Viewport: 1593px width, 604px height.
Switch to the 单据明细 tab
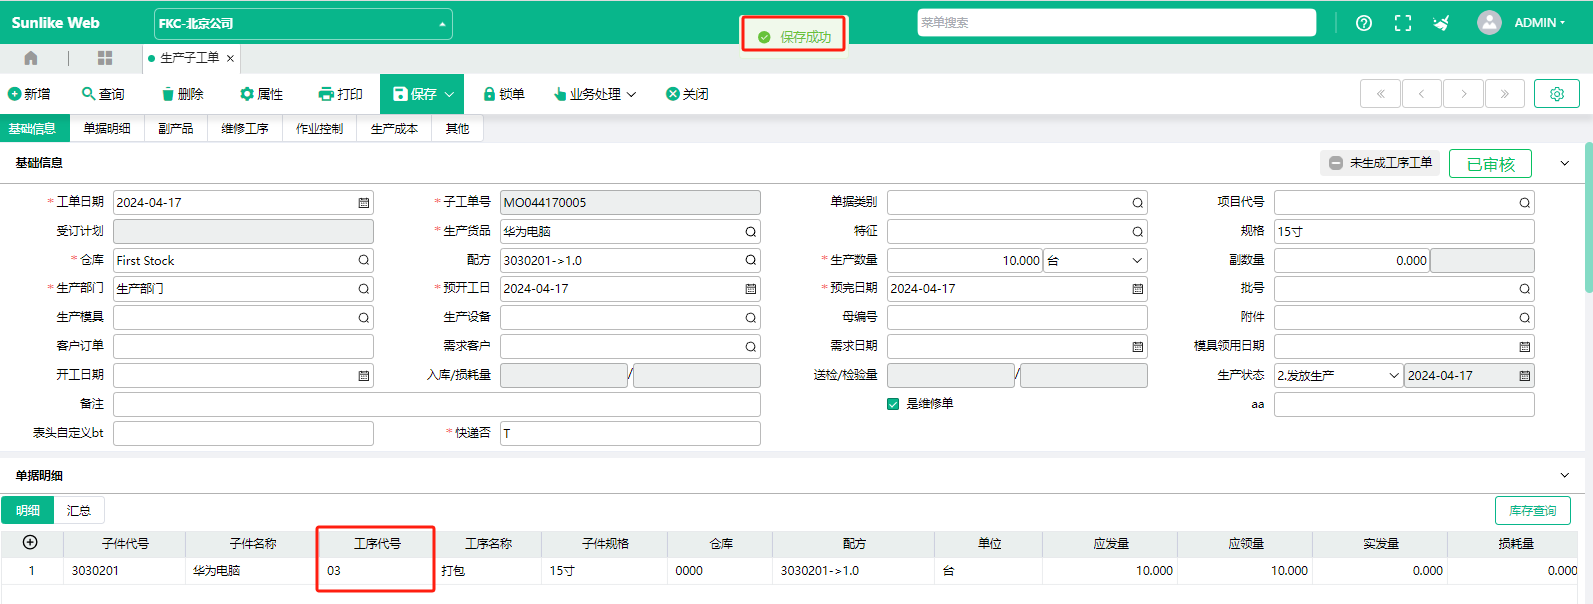[107, 129]
